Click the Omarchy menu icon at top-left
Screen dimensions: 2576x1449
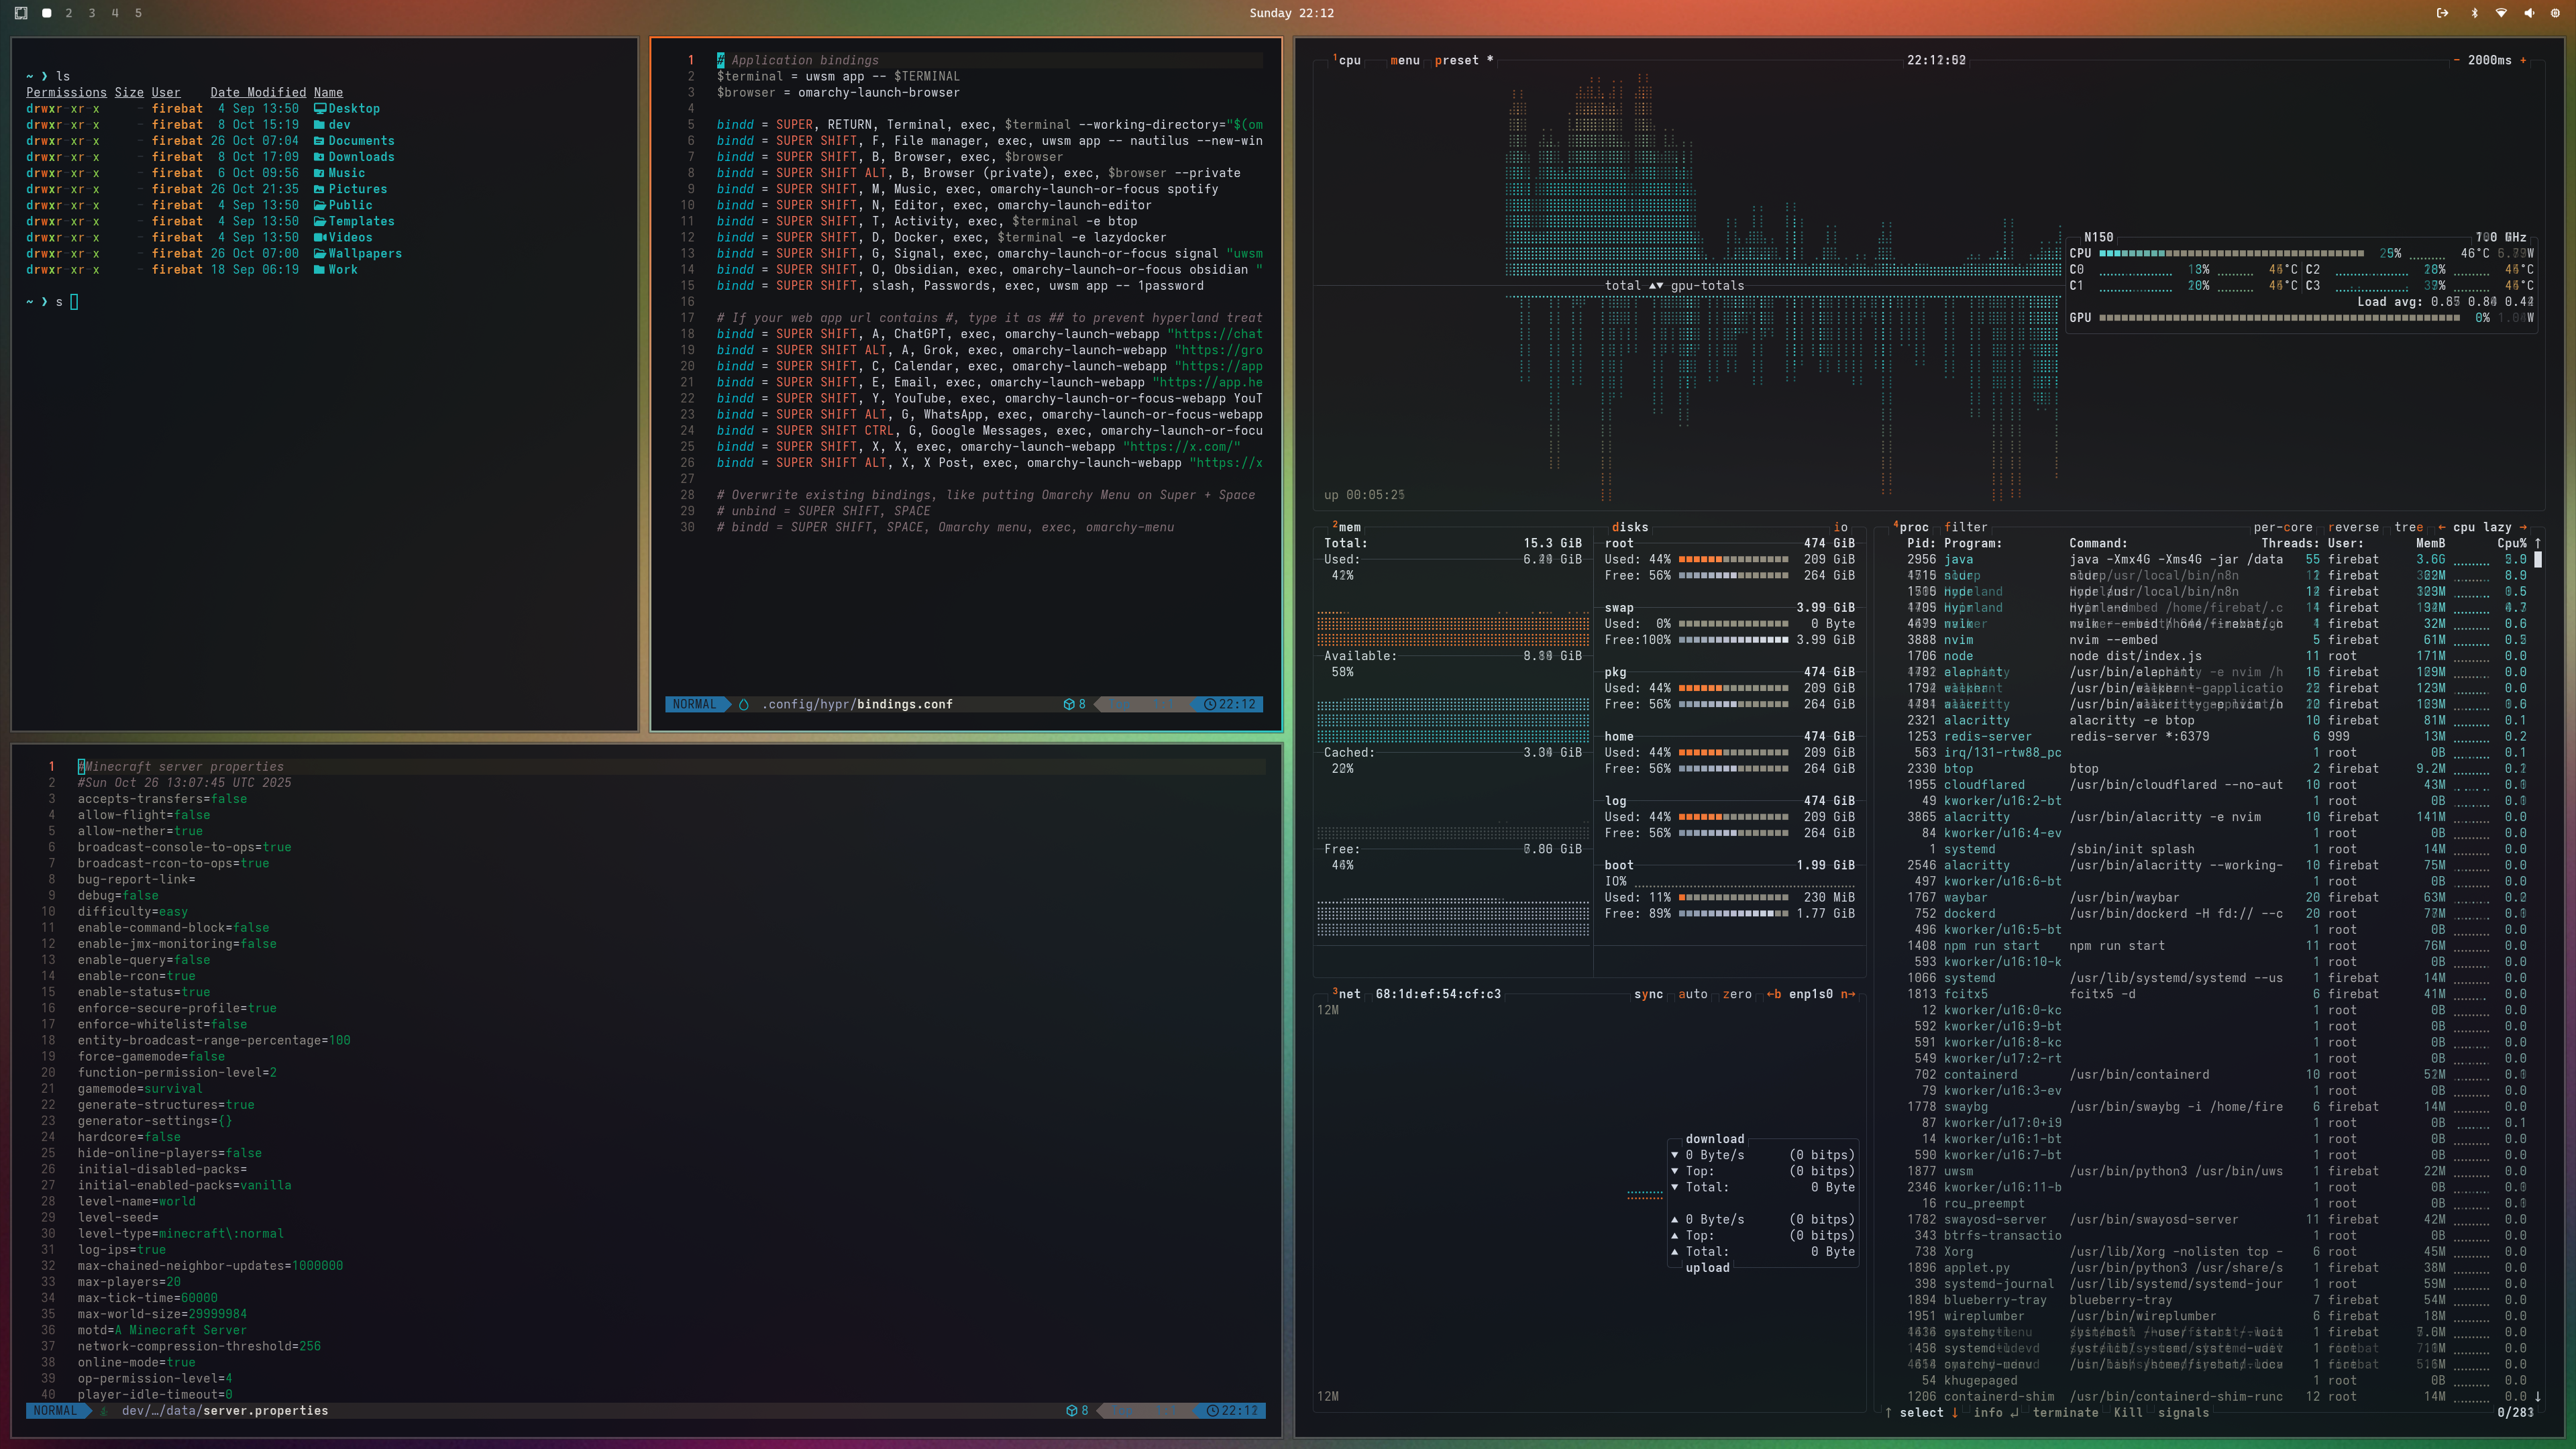[x=21, y=13]
